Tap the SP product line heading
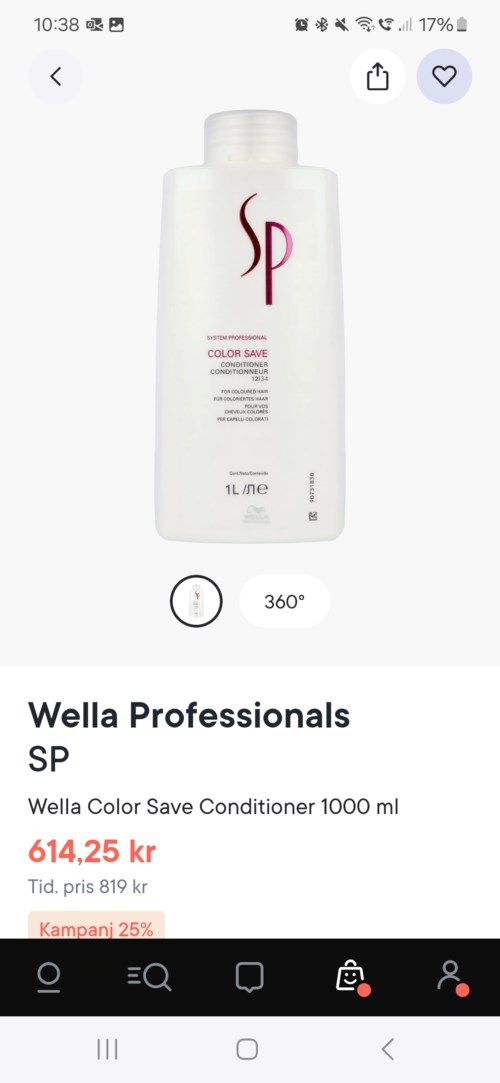The image size is (500, 1083). click(x=48, y=759)
